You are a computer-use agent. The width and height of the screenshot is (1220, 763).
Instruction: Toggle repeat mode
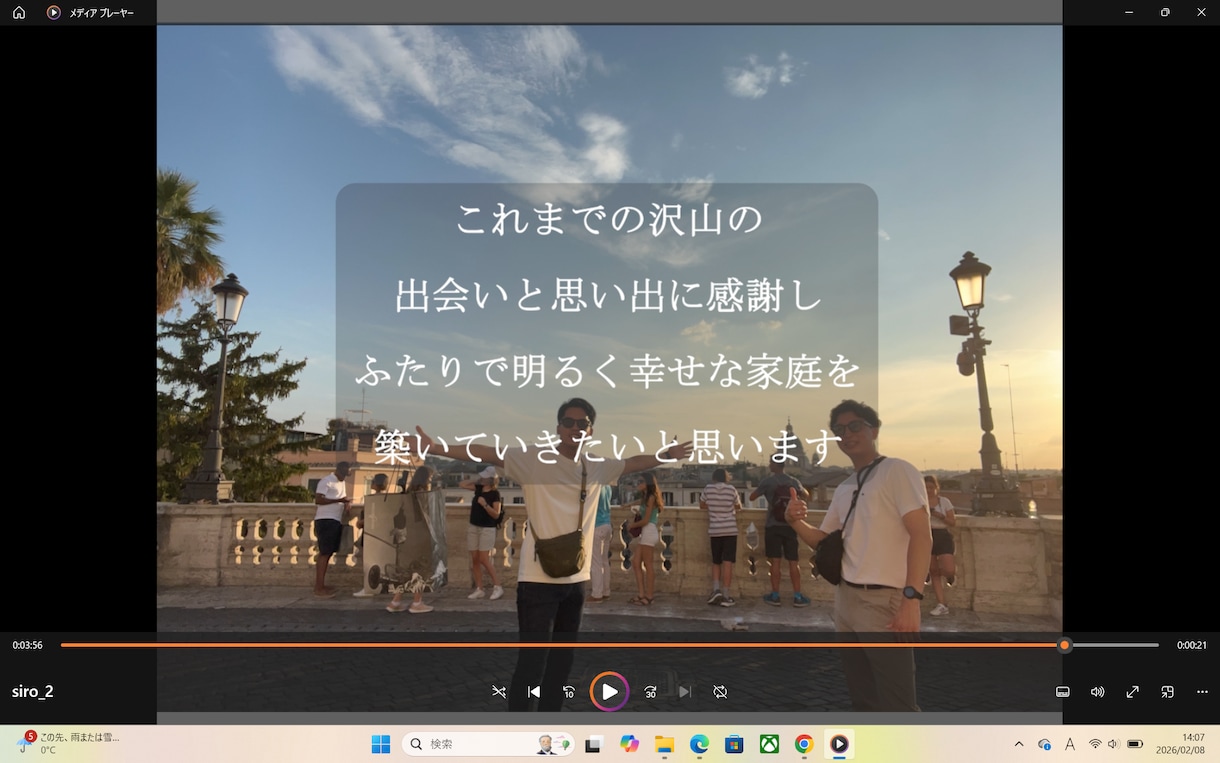coord(720,692)
